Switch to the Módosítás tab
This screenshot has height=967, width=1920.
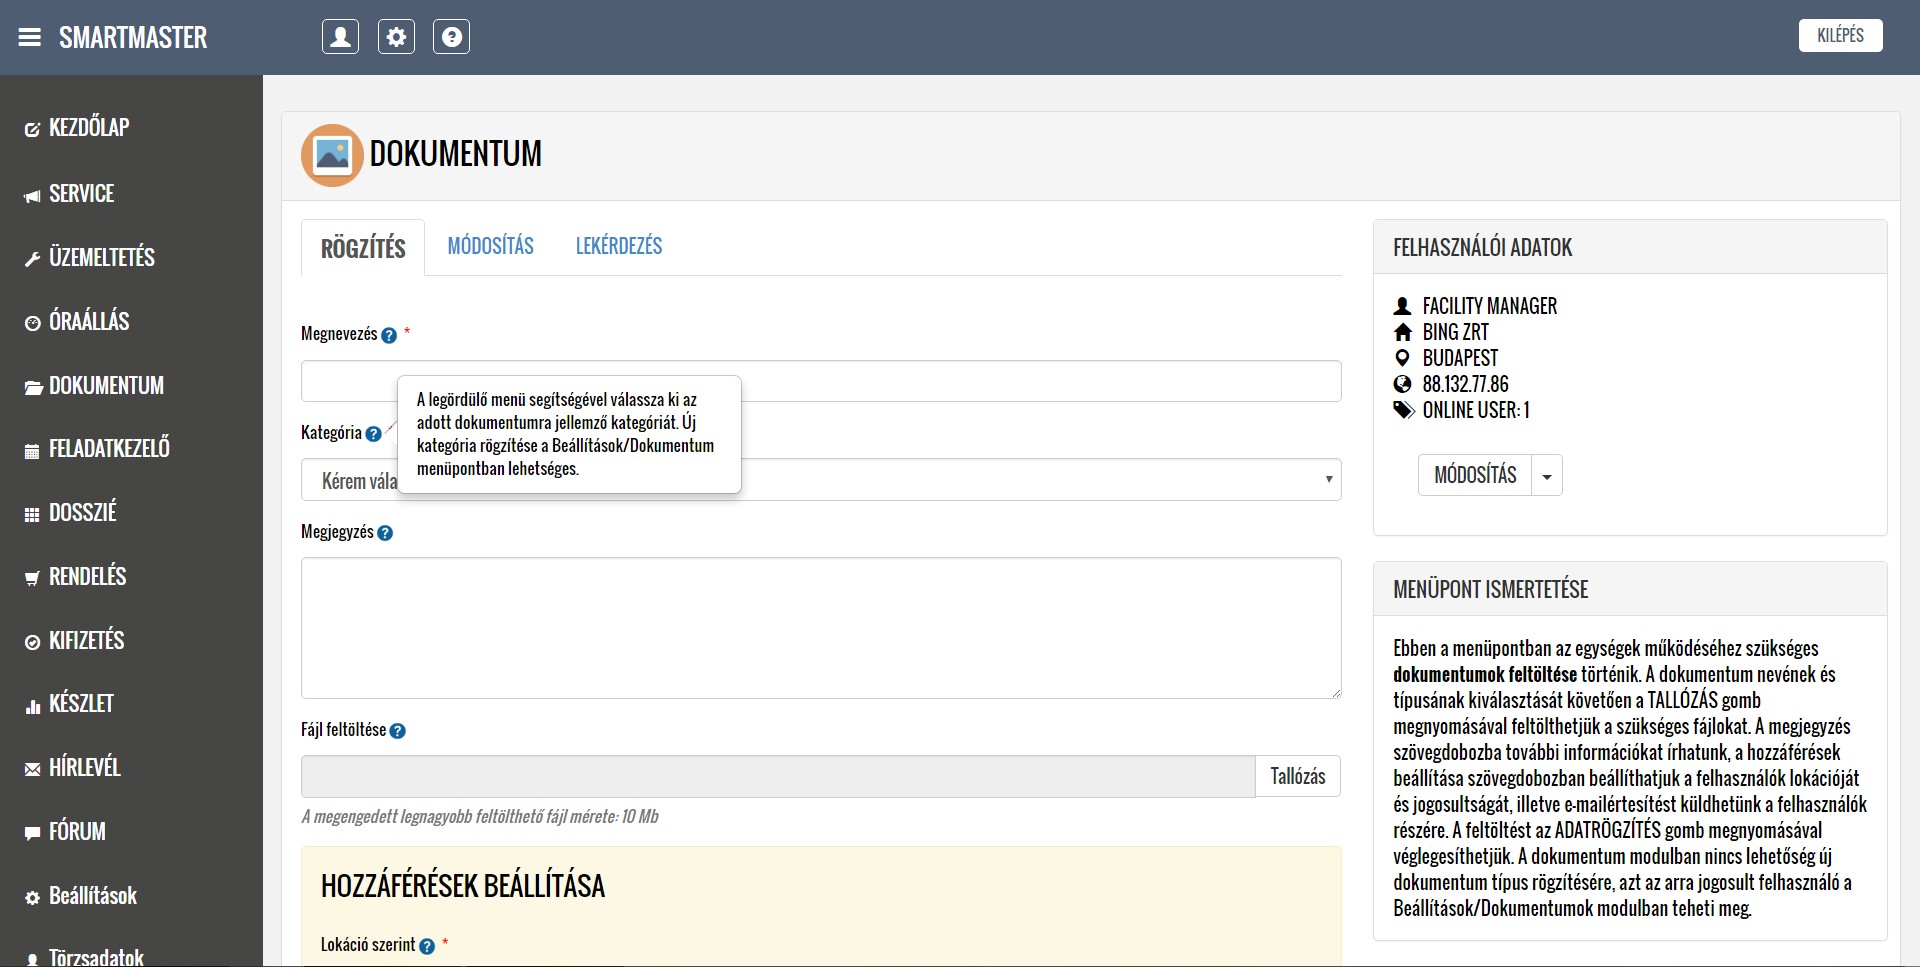tap(490, 246)
